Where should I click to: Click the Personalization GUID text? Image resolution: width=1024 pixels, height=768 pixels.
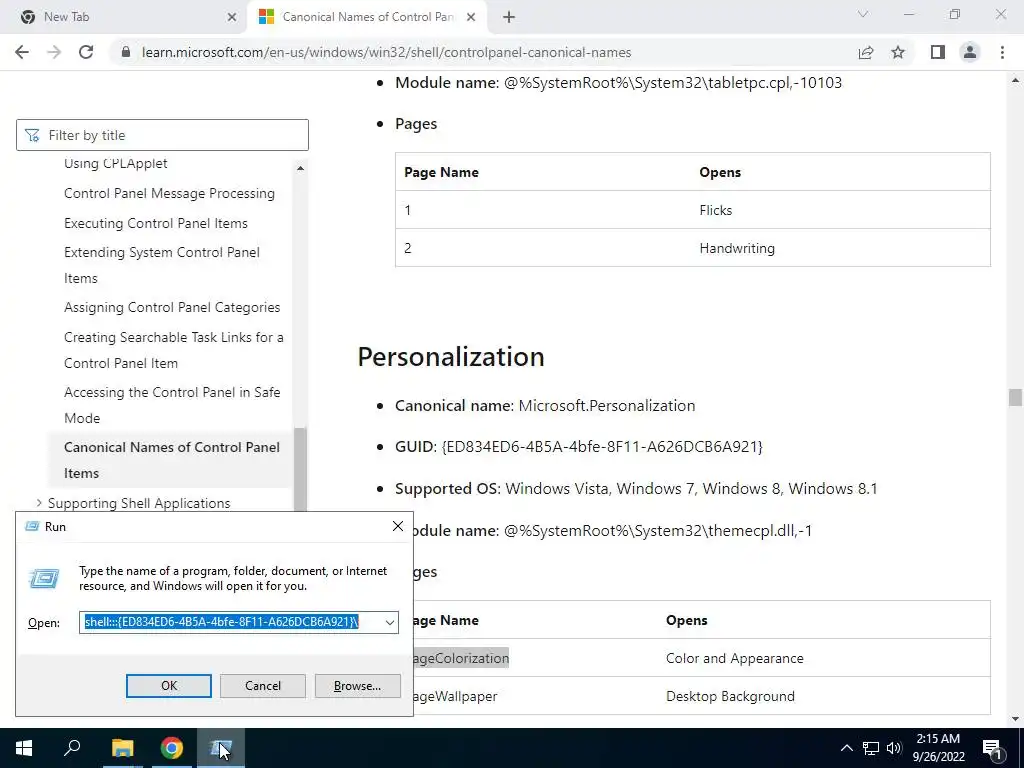[602, 447]
